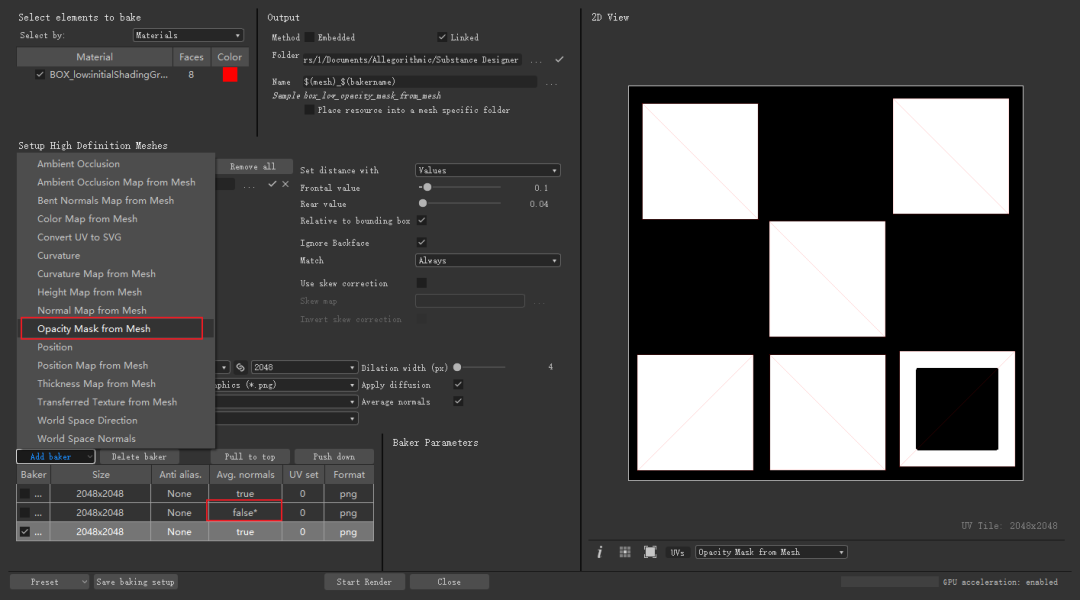Click Start Render button
Image resolution: width=1080 pixels, height=600 pixels.
pyautogui.click(x=364, y=582)
